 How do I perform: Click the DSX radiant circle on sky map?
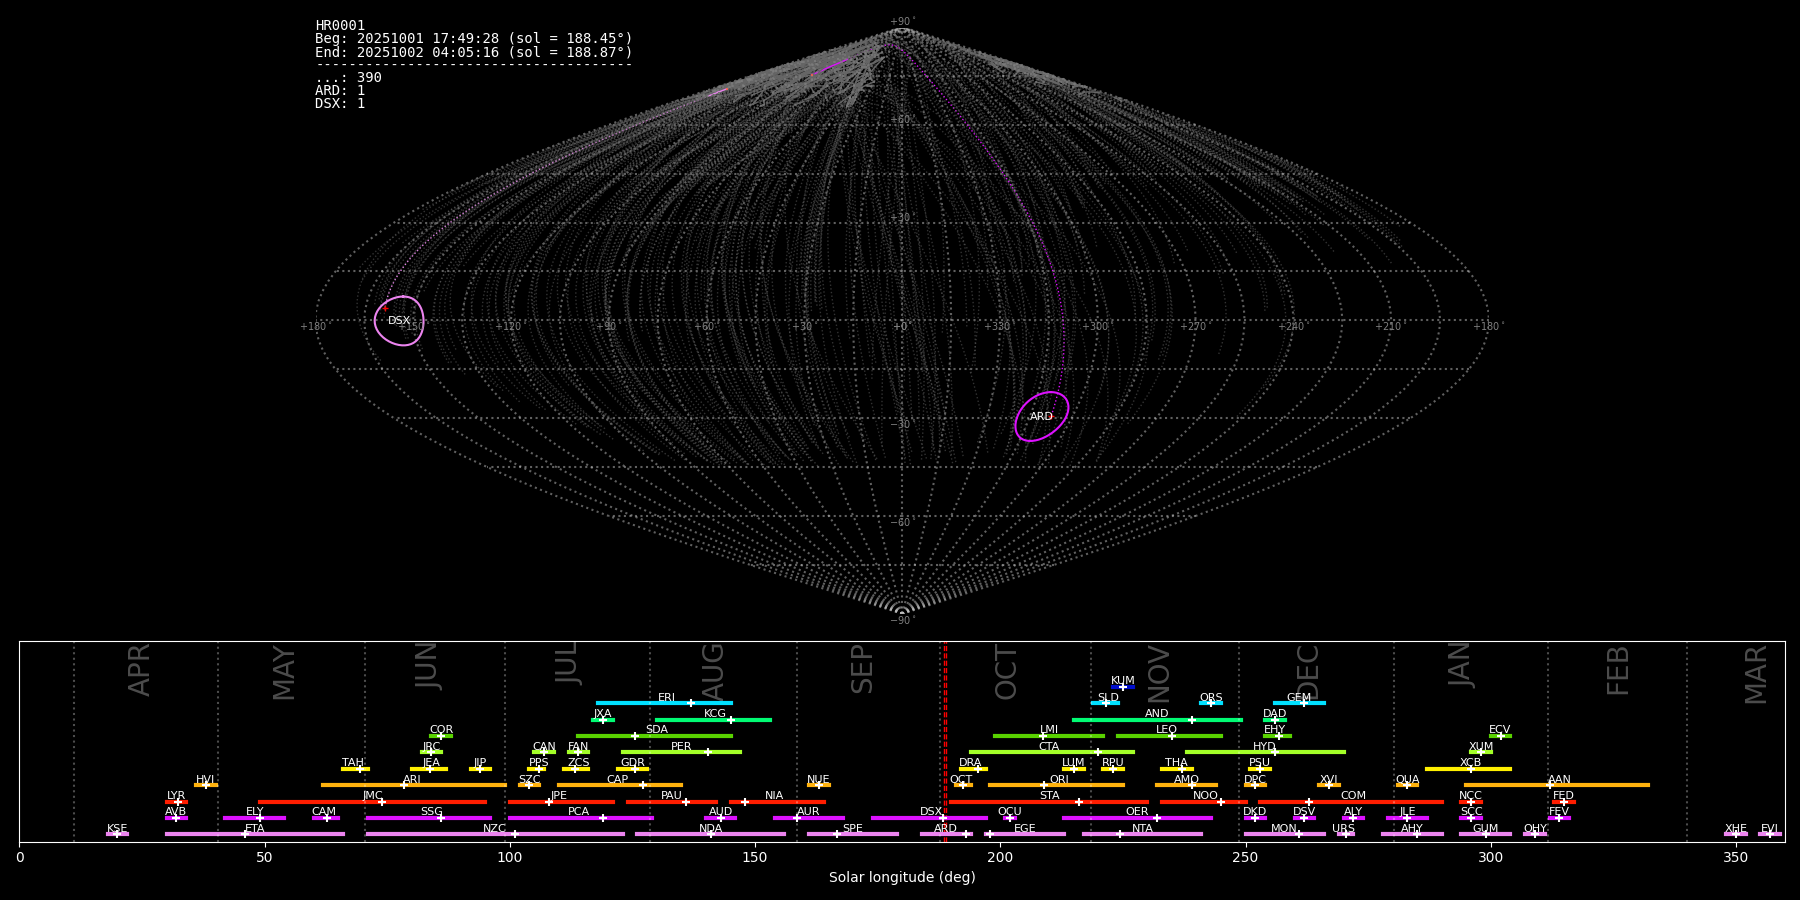(x=399, y=321)
